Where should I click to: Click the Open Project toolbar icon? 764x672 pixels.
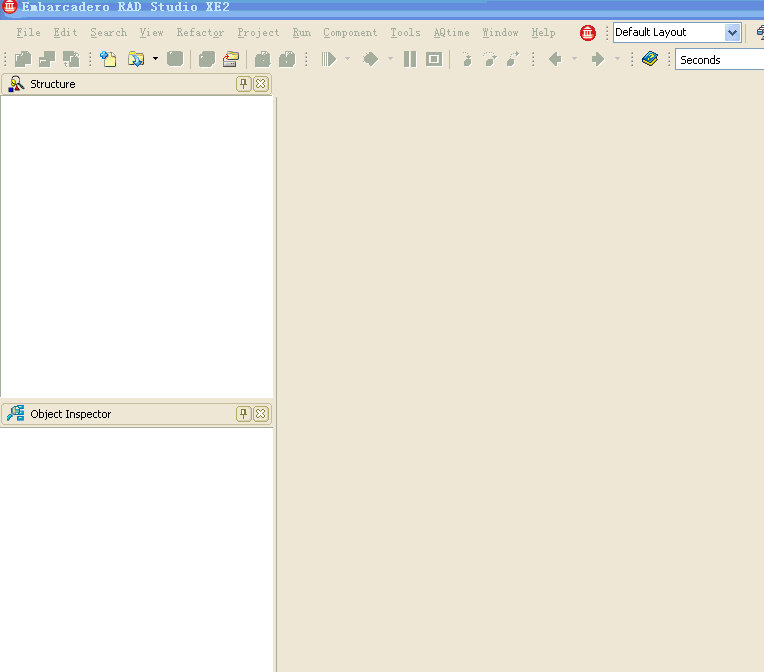[230, 60]
